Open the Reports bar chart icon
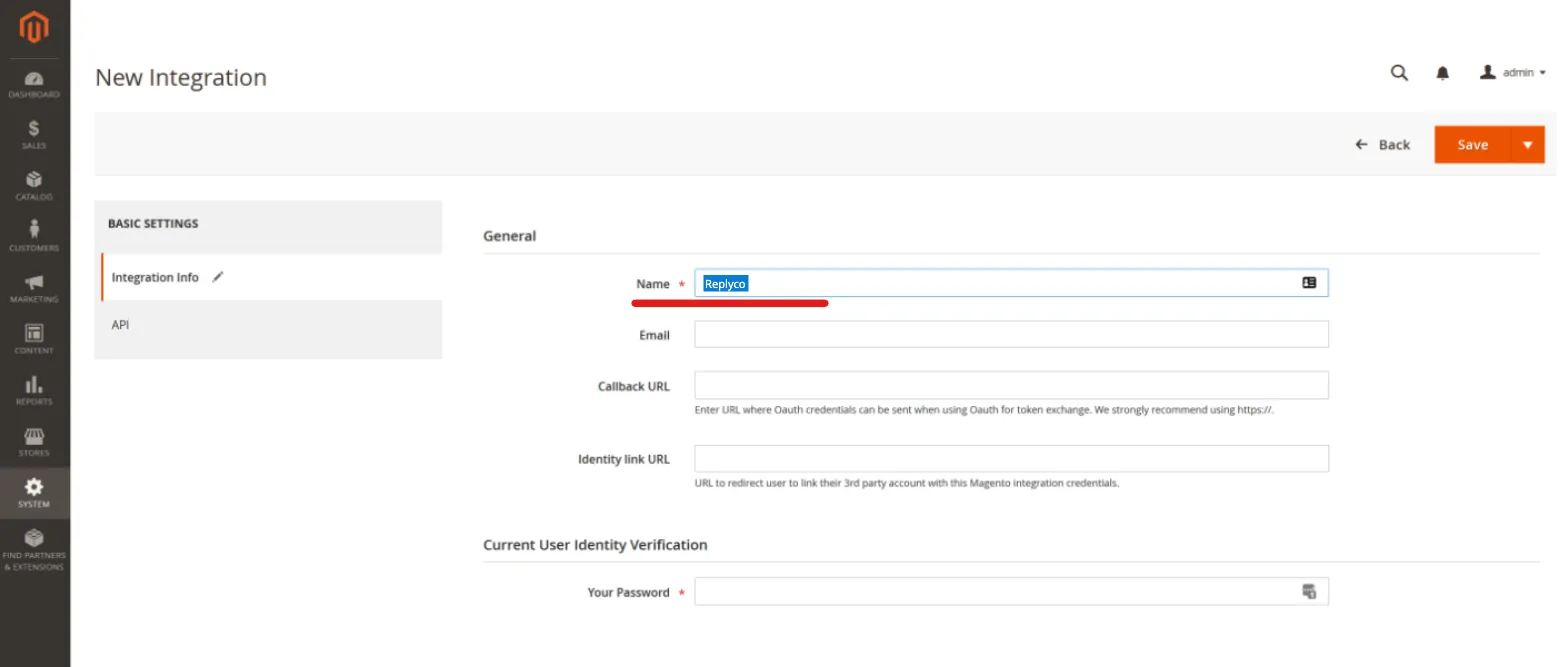This screenshot has height=667, width=1567. [x=34, y=384]
